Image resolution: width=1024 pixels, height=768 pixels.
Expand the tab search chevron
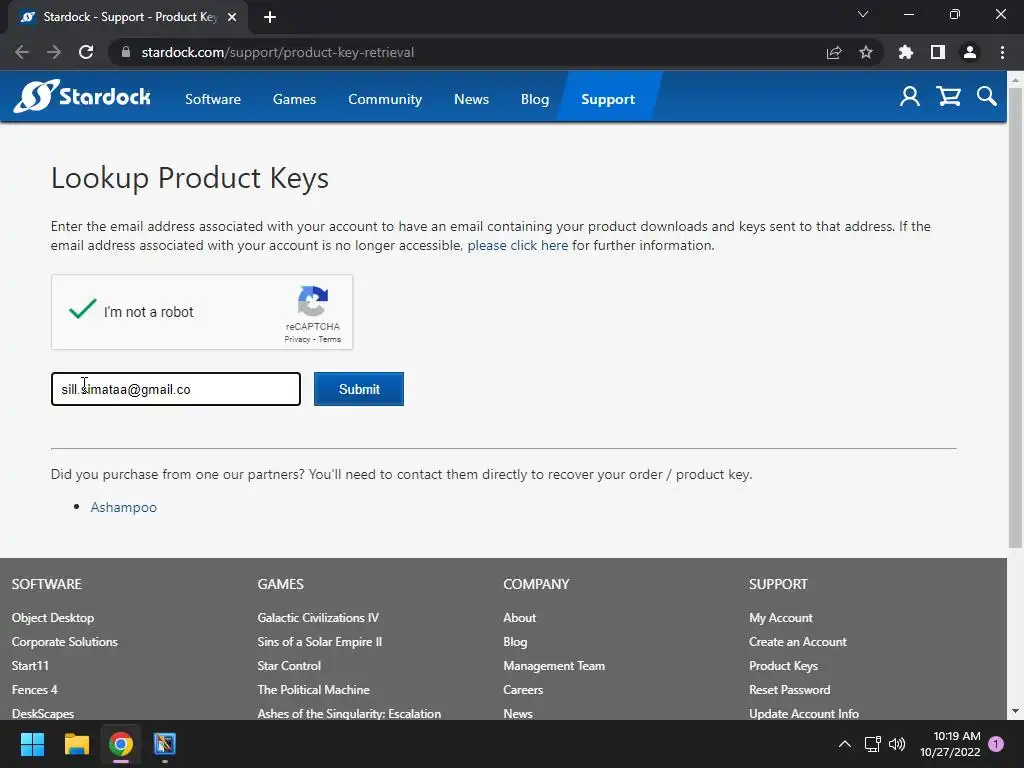pos(863,15)
